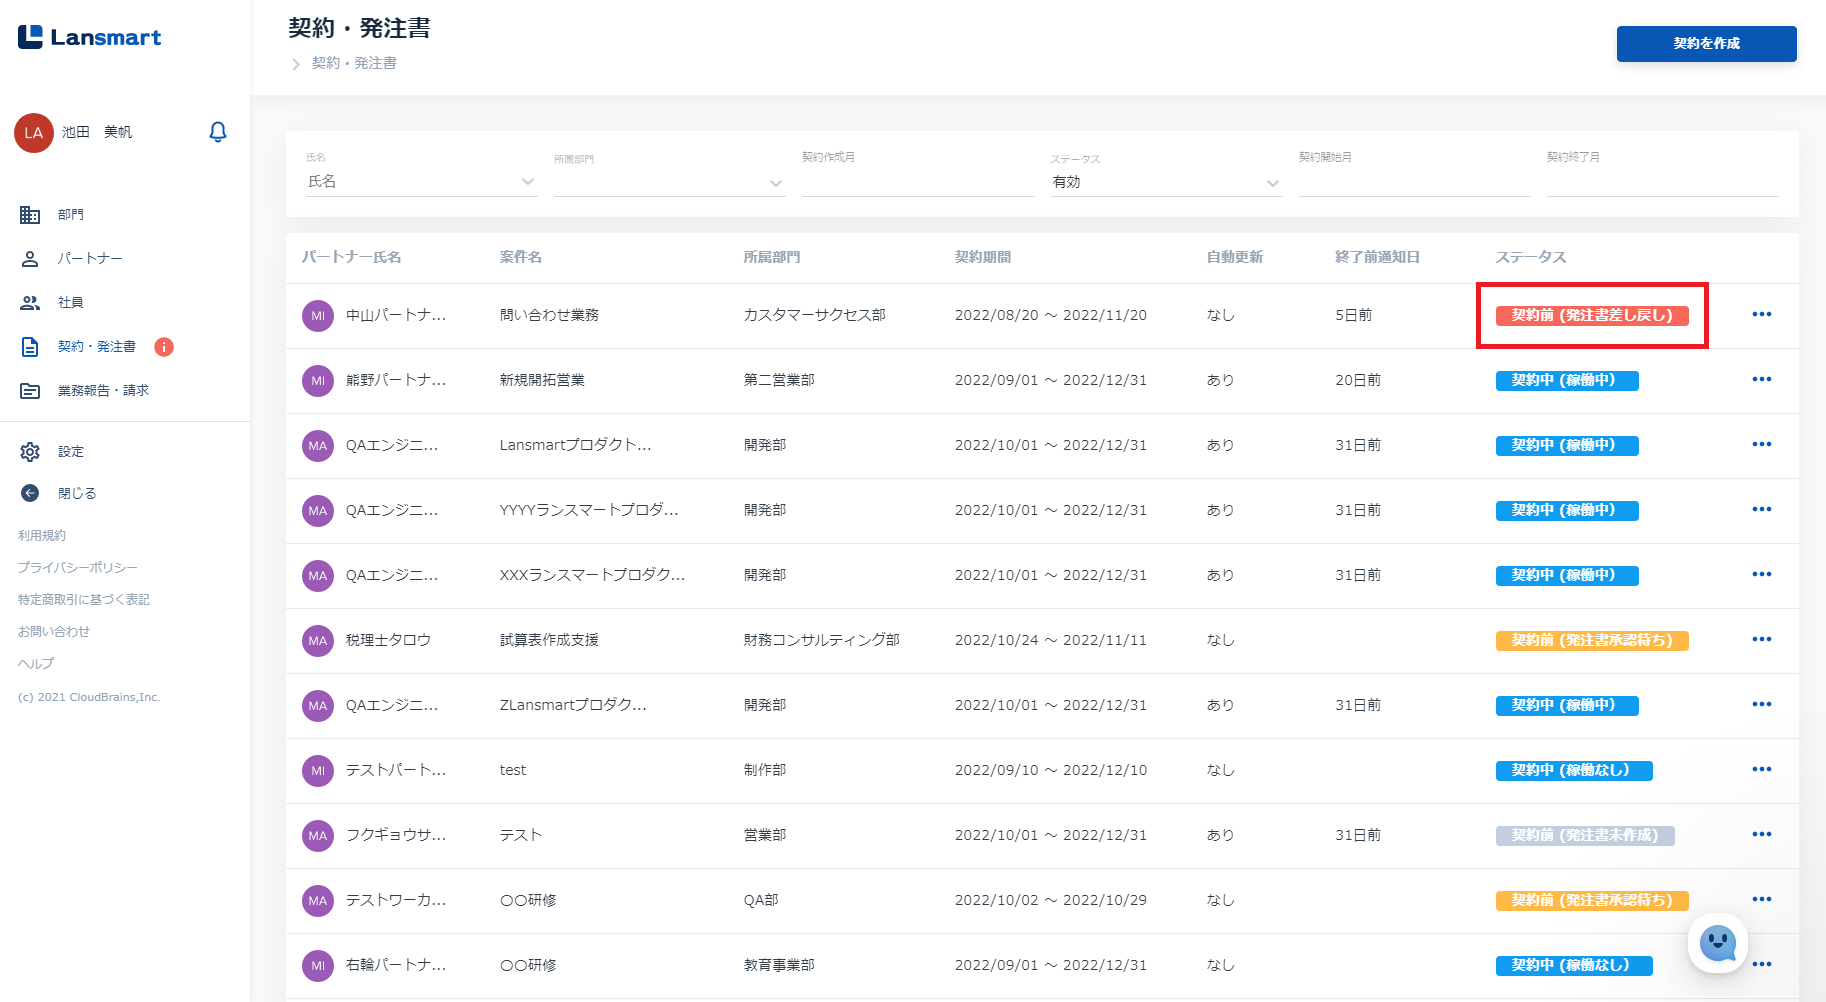Click the LA user avatar
The width and height of the screenshot is (1826, 1002).
point(34,133)
